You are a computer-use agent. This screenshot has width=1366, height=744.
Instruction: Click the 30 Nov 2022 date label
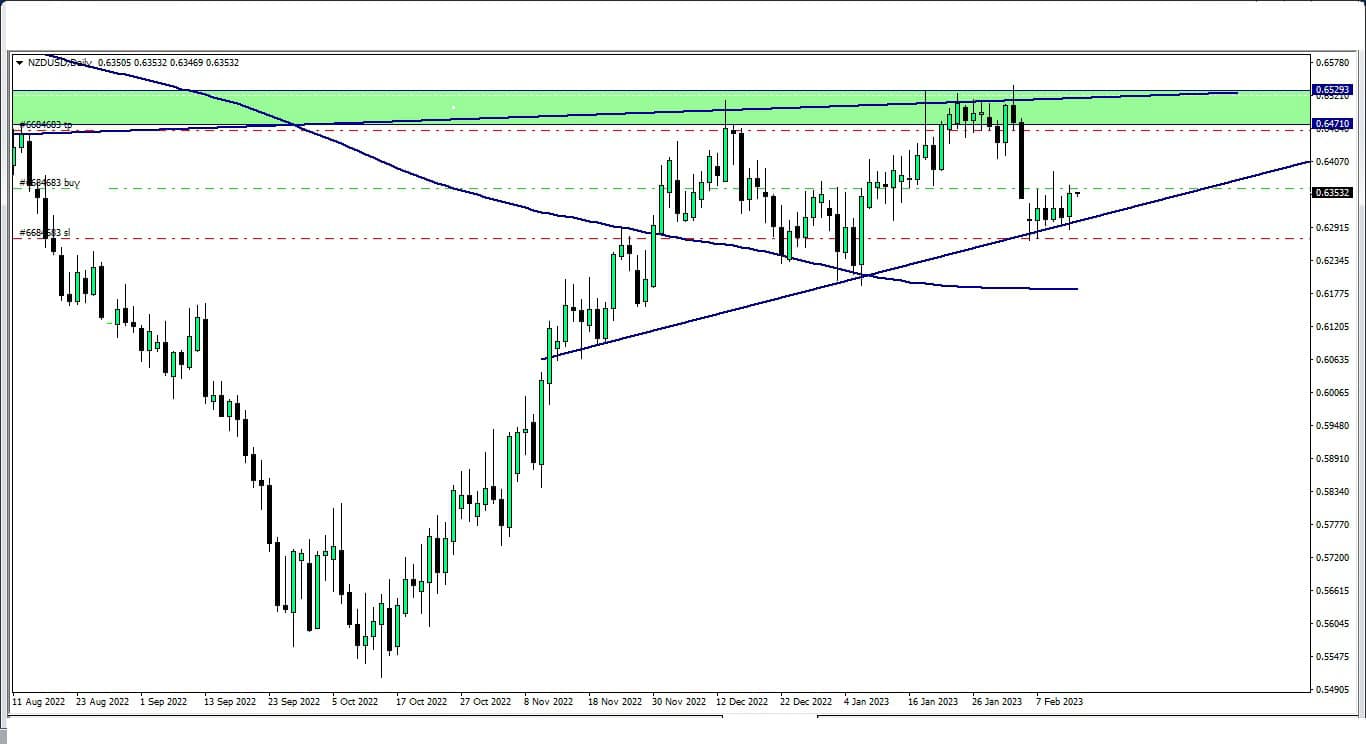pyautogui.click(x=679, y=701)
